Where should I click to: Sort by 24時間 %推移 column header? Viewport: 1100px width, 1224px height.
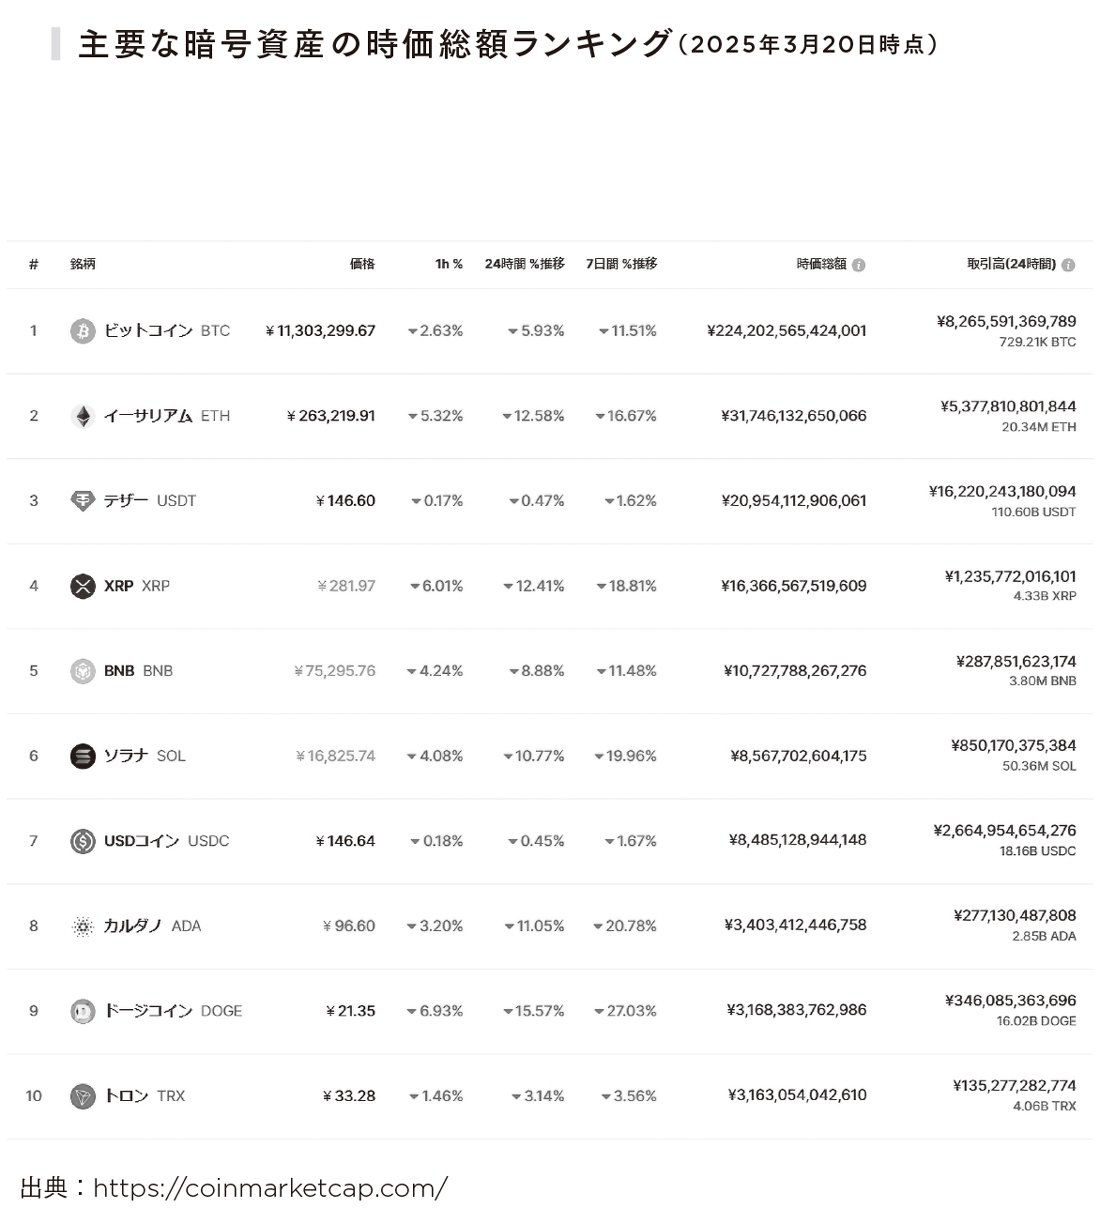[x=525, y=264]
